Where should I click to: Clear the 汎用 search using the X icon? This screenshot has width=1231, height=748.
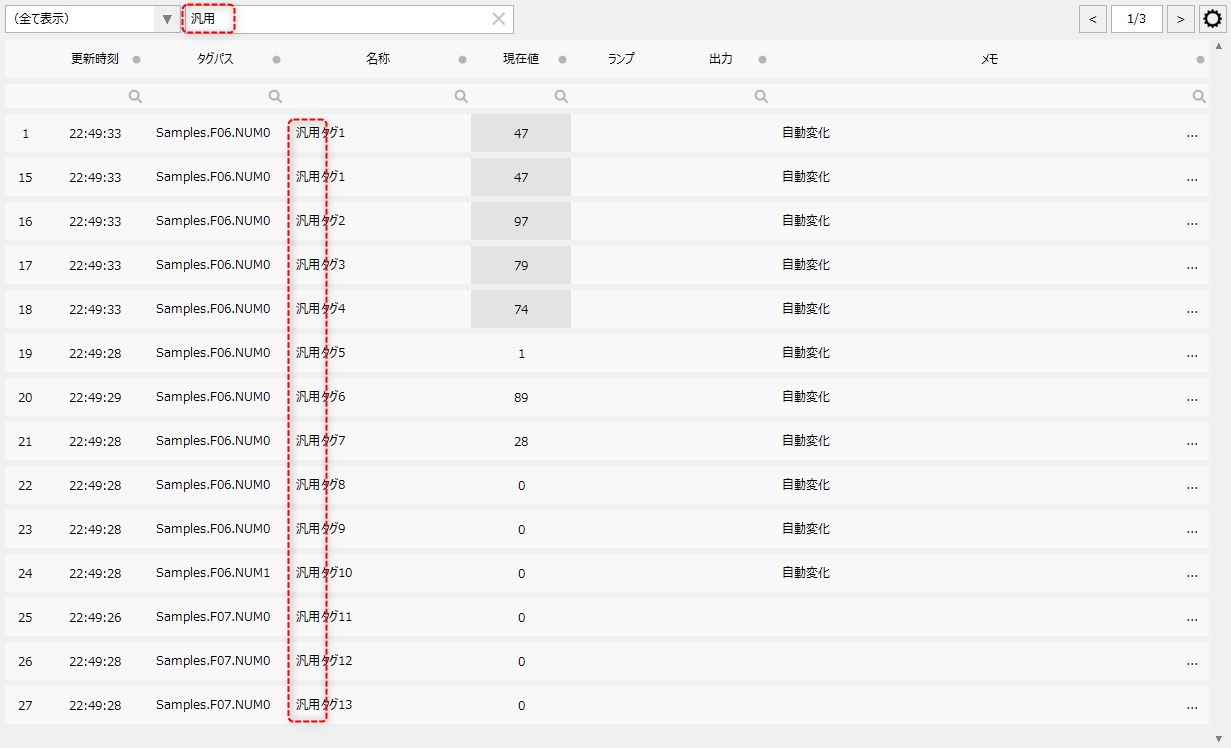click(x=497, y=18)
